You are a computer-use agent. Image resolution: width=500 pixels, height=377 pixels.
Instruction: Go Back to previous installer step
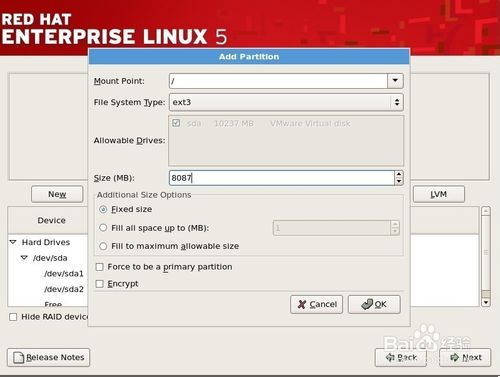(401, 358)
